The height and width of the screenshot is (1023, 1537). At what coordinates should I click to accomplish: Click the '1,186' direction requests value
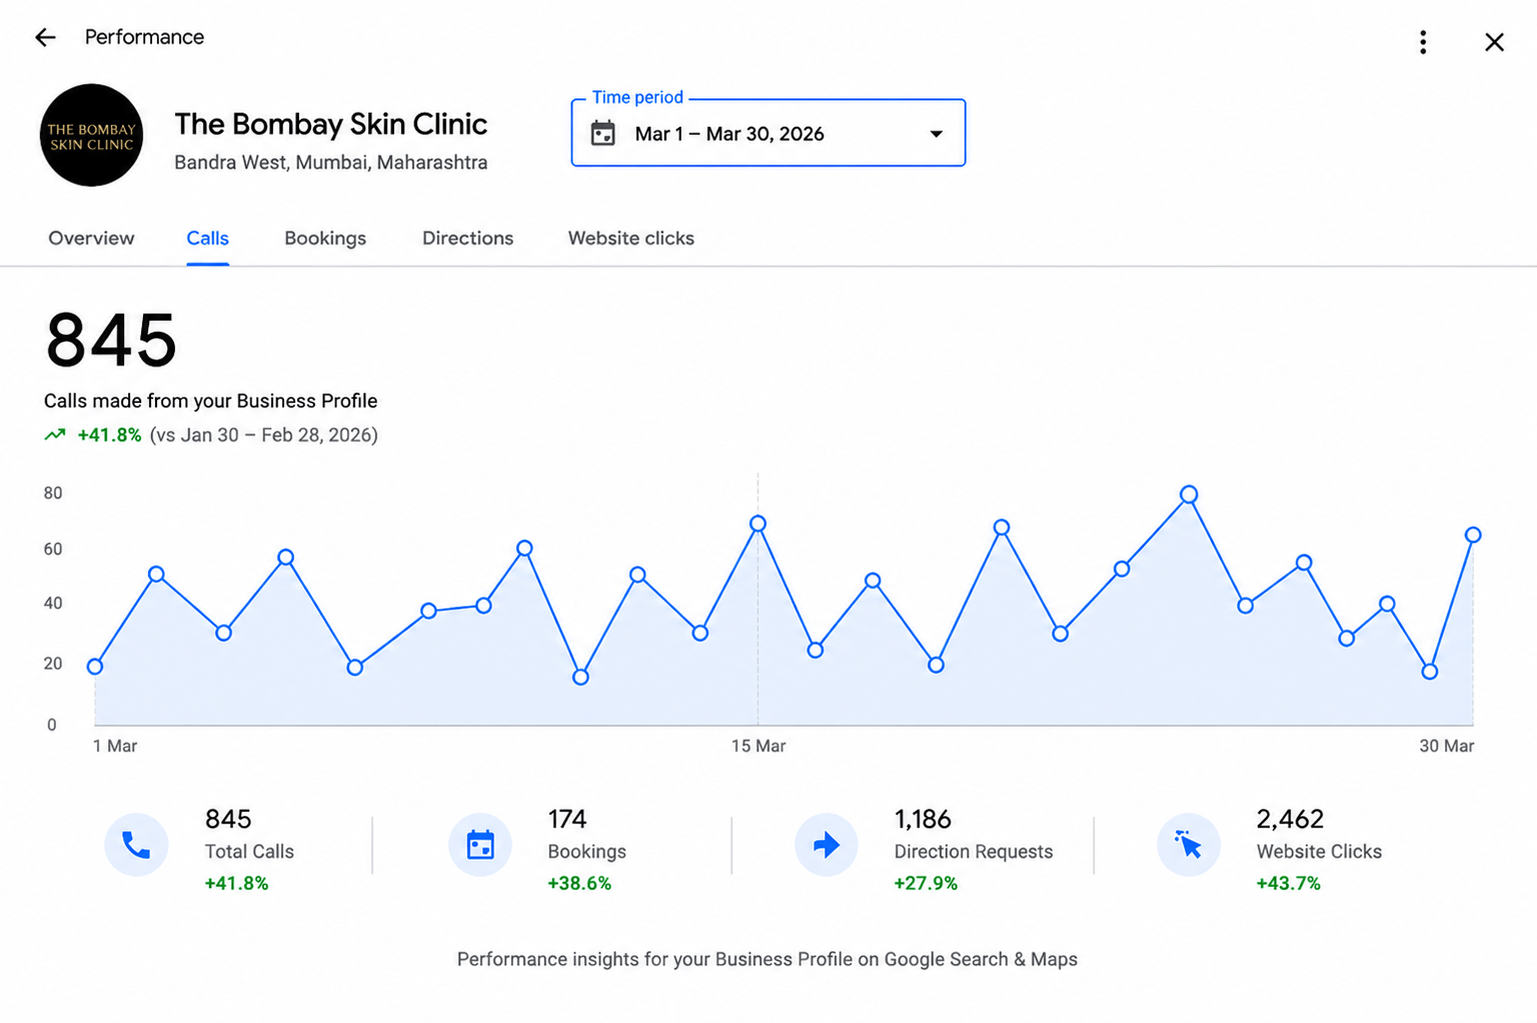[x=922, y=819]
